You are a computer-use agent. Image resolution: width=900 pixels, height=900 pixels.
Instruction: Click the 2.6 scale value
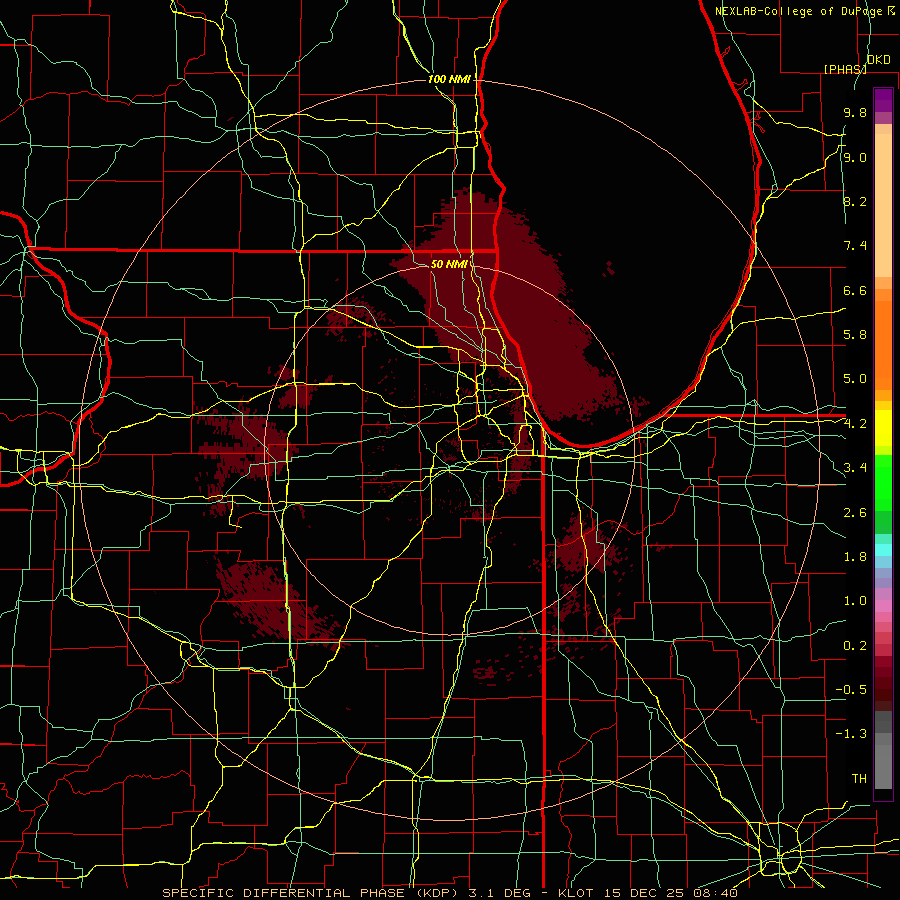coord(855,513)
